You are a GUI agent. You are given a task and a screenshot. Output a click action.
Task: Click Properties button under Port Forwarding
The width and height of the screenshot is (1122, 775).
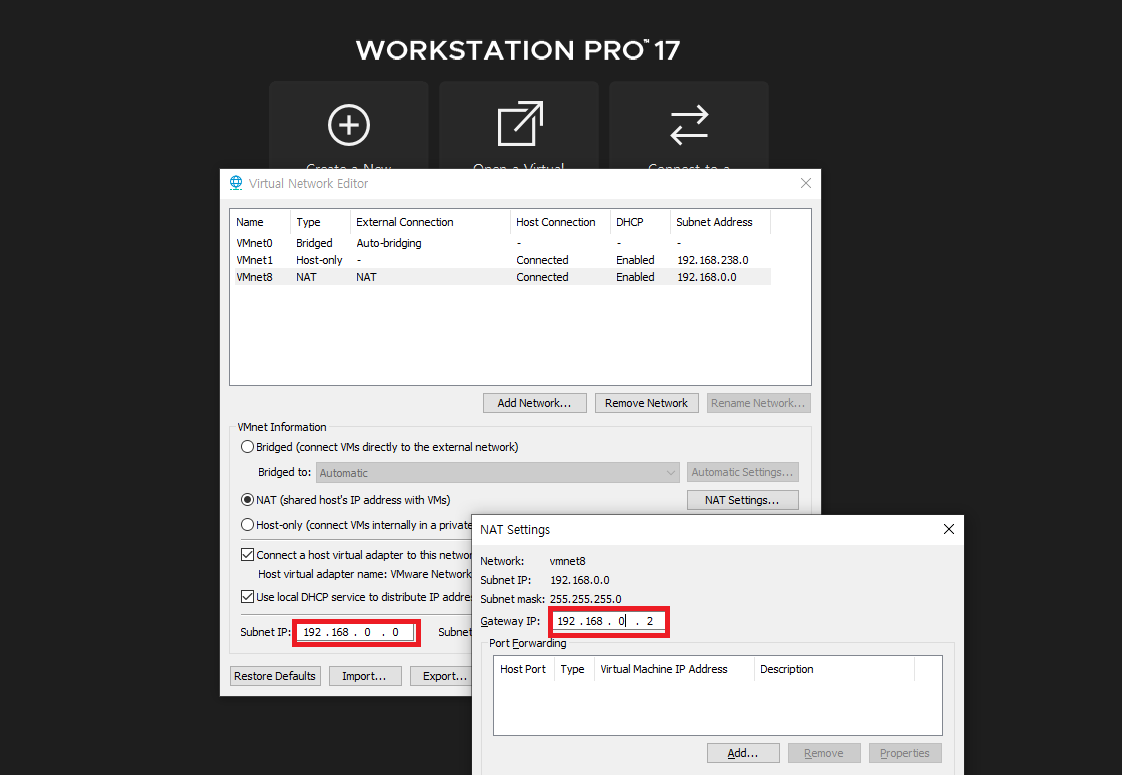[904, 753]
